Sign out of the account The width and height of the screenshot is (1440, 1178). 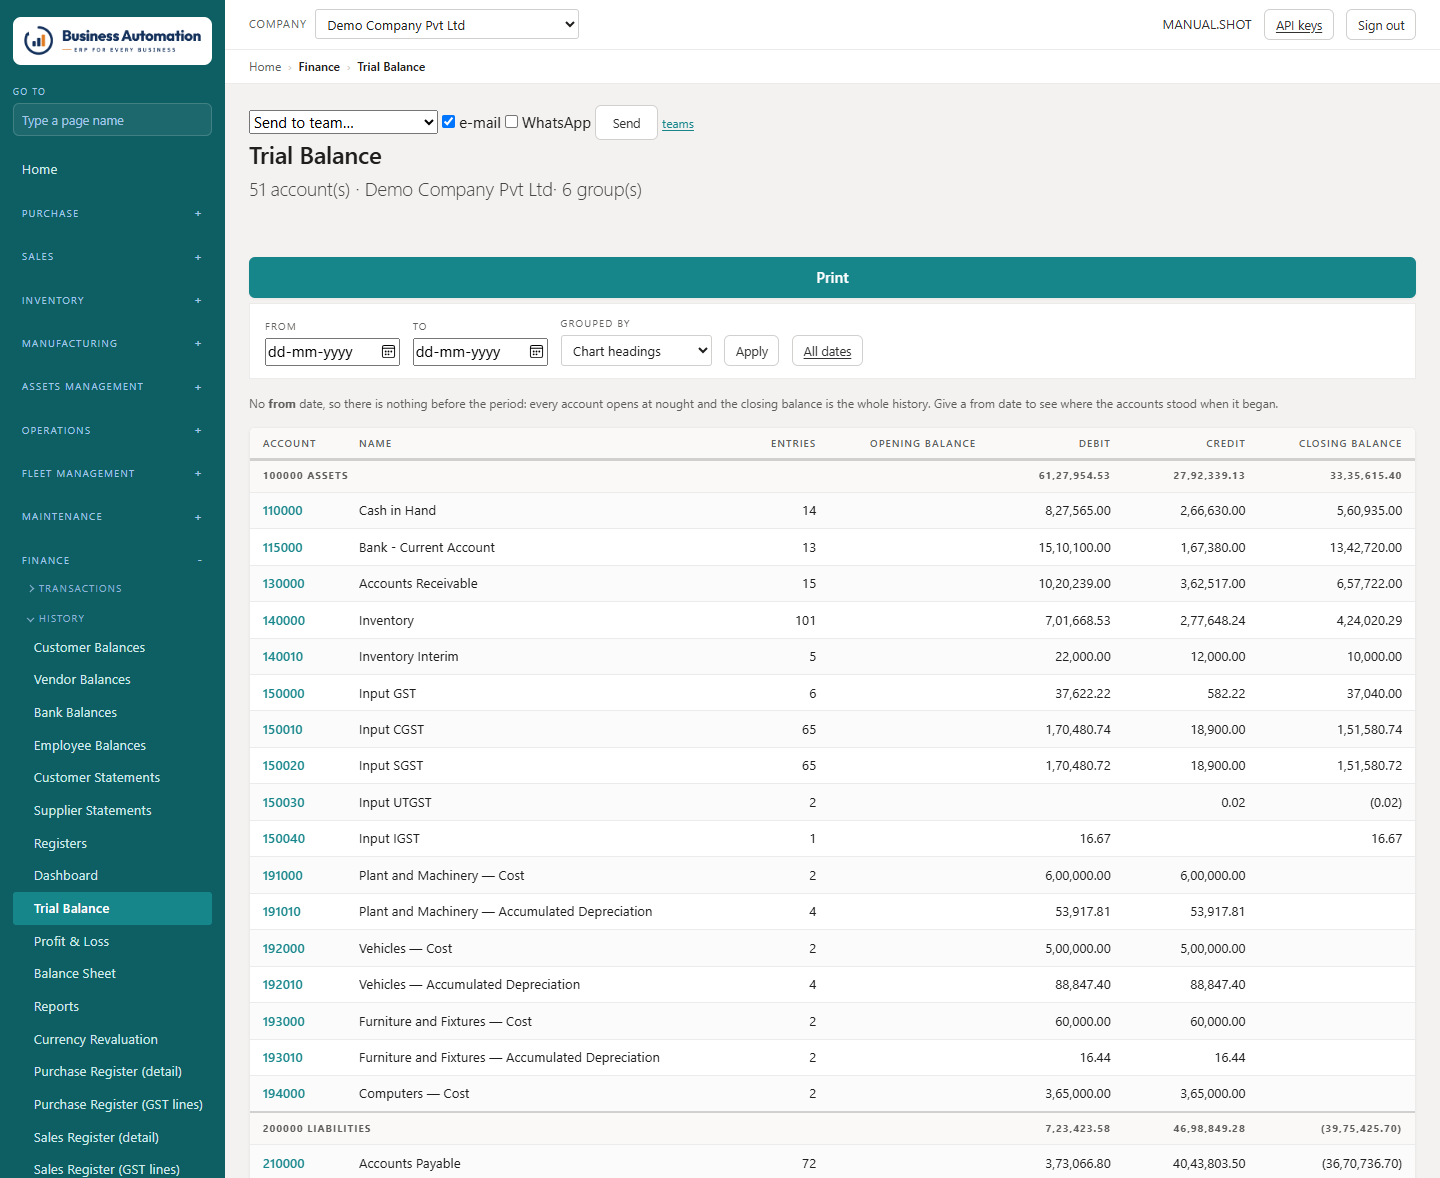pos(1381,25)
